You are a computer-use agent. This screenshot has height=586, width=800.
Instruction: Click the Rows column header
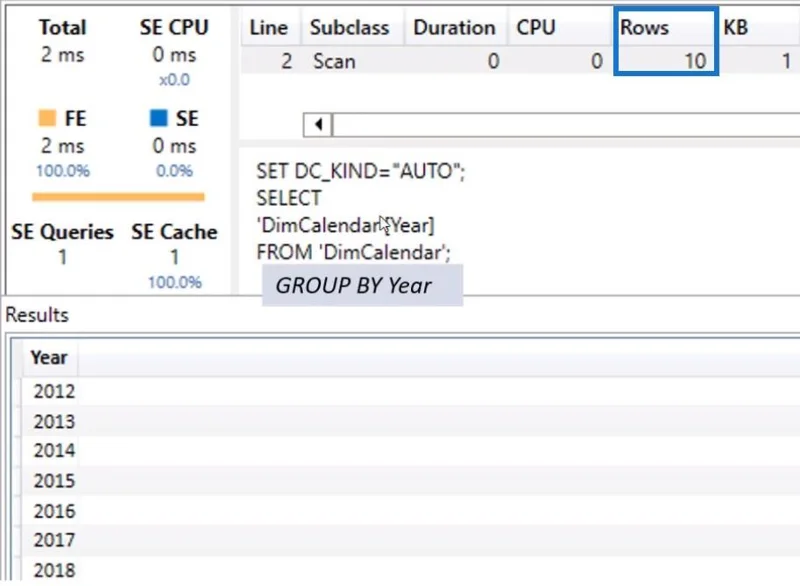(665, 28)
